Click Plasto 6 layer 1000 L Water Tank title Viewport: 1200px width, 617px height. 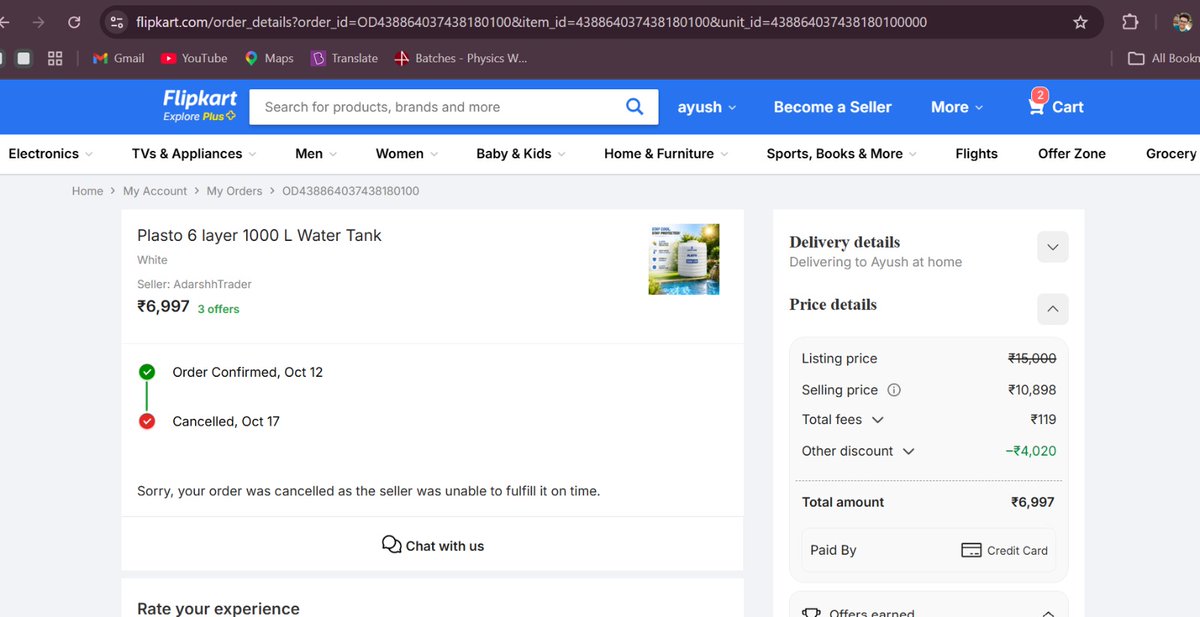pyautogui.click(x=259, y=236)
